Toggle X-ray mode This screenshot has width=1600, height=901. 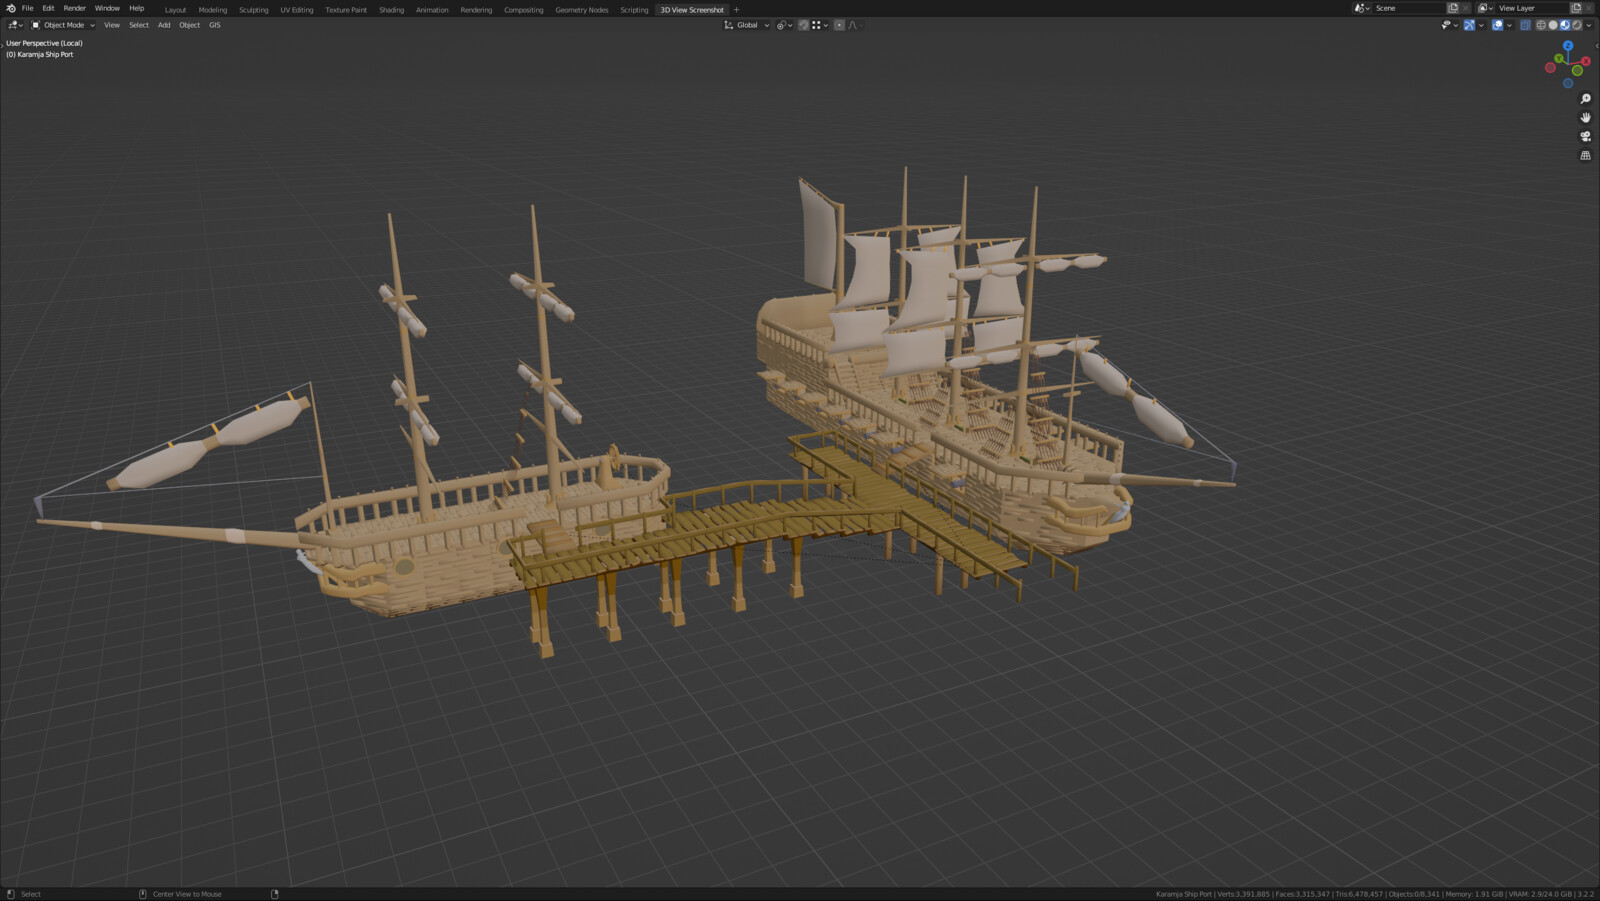1525,25
